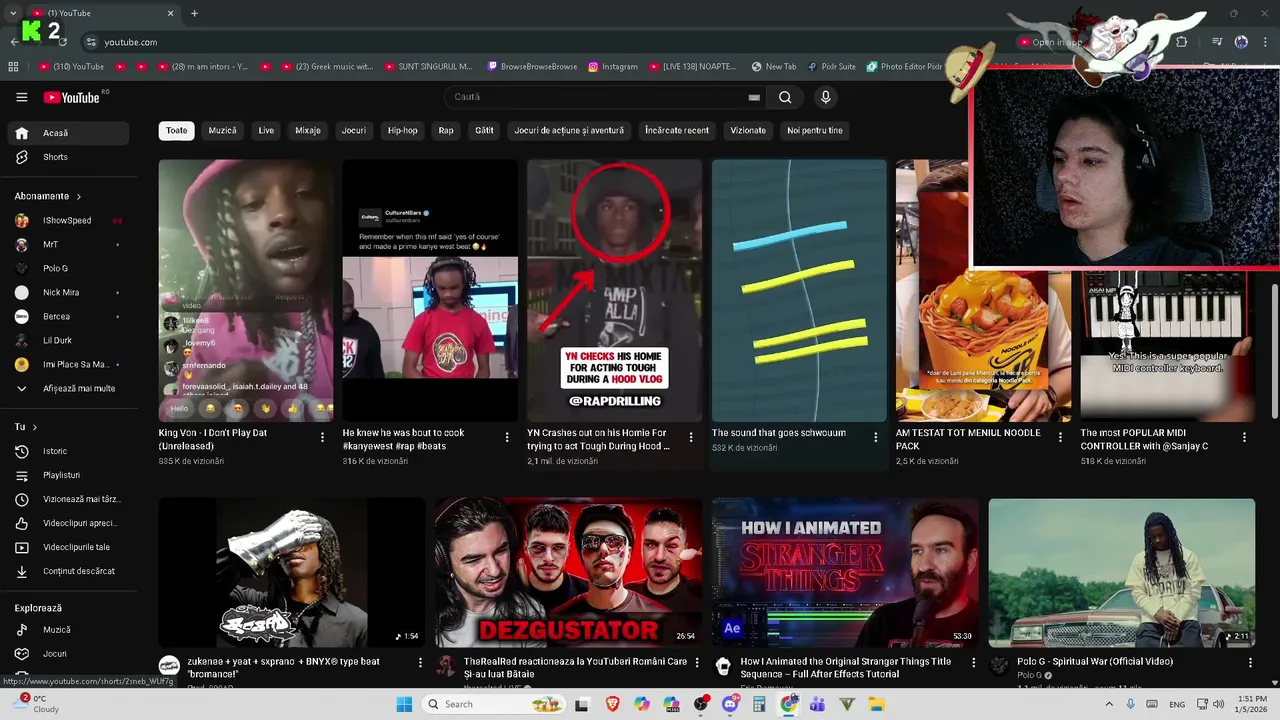Expand Afișează mai multe subscriptions
The image size is (1280, 720).
point(68,388)
